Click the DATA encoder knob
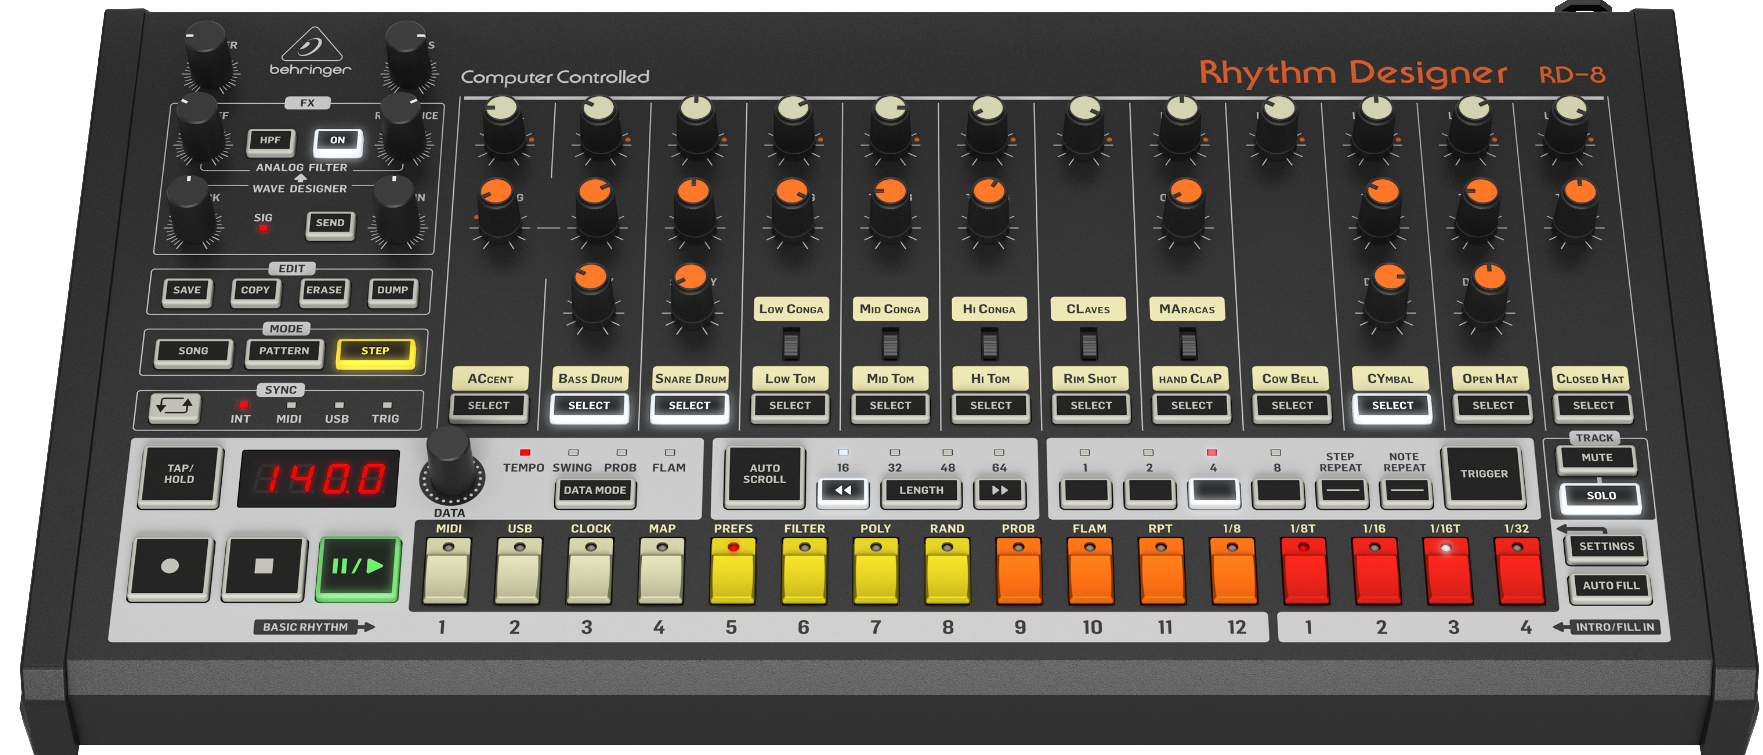This screenshot has height=755, width=1763. [x=450, y=466]
